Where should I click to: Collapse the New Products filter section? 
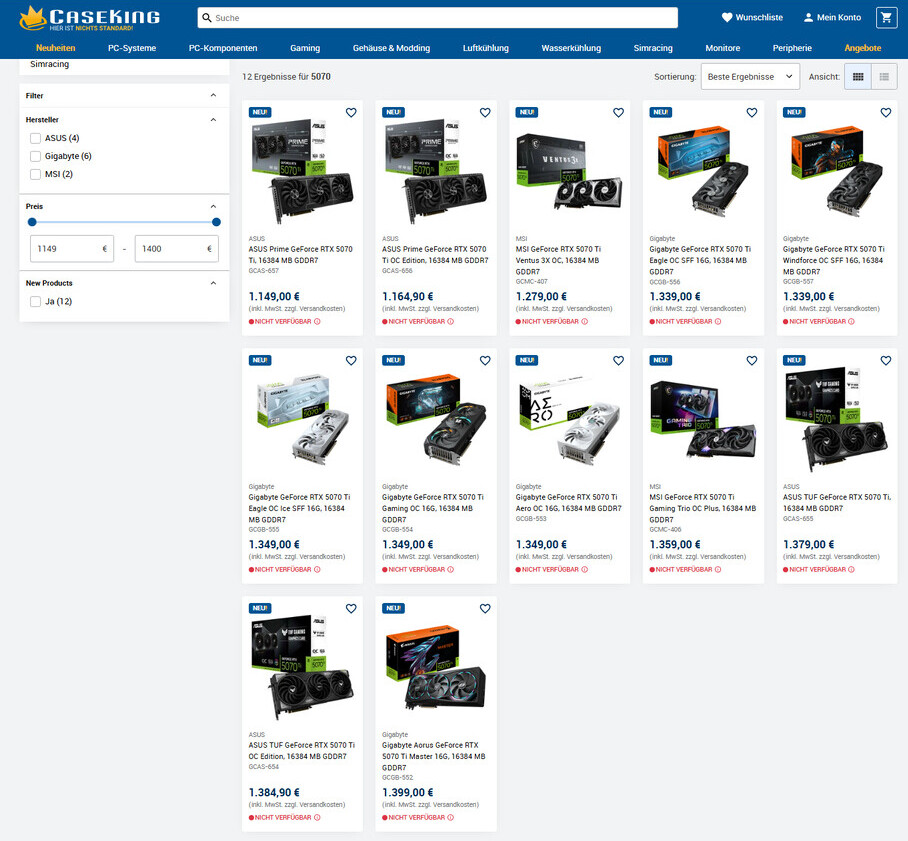[x=213, y=283]
